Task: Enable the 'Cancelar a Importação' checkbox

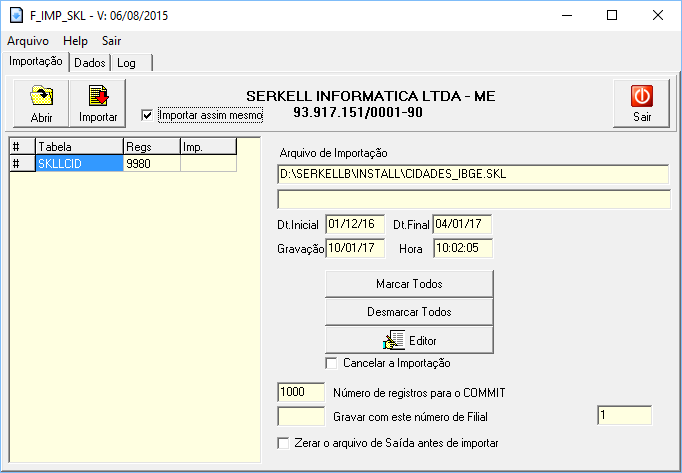Action: click(x=331, y=363)
